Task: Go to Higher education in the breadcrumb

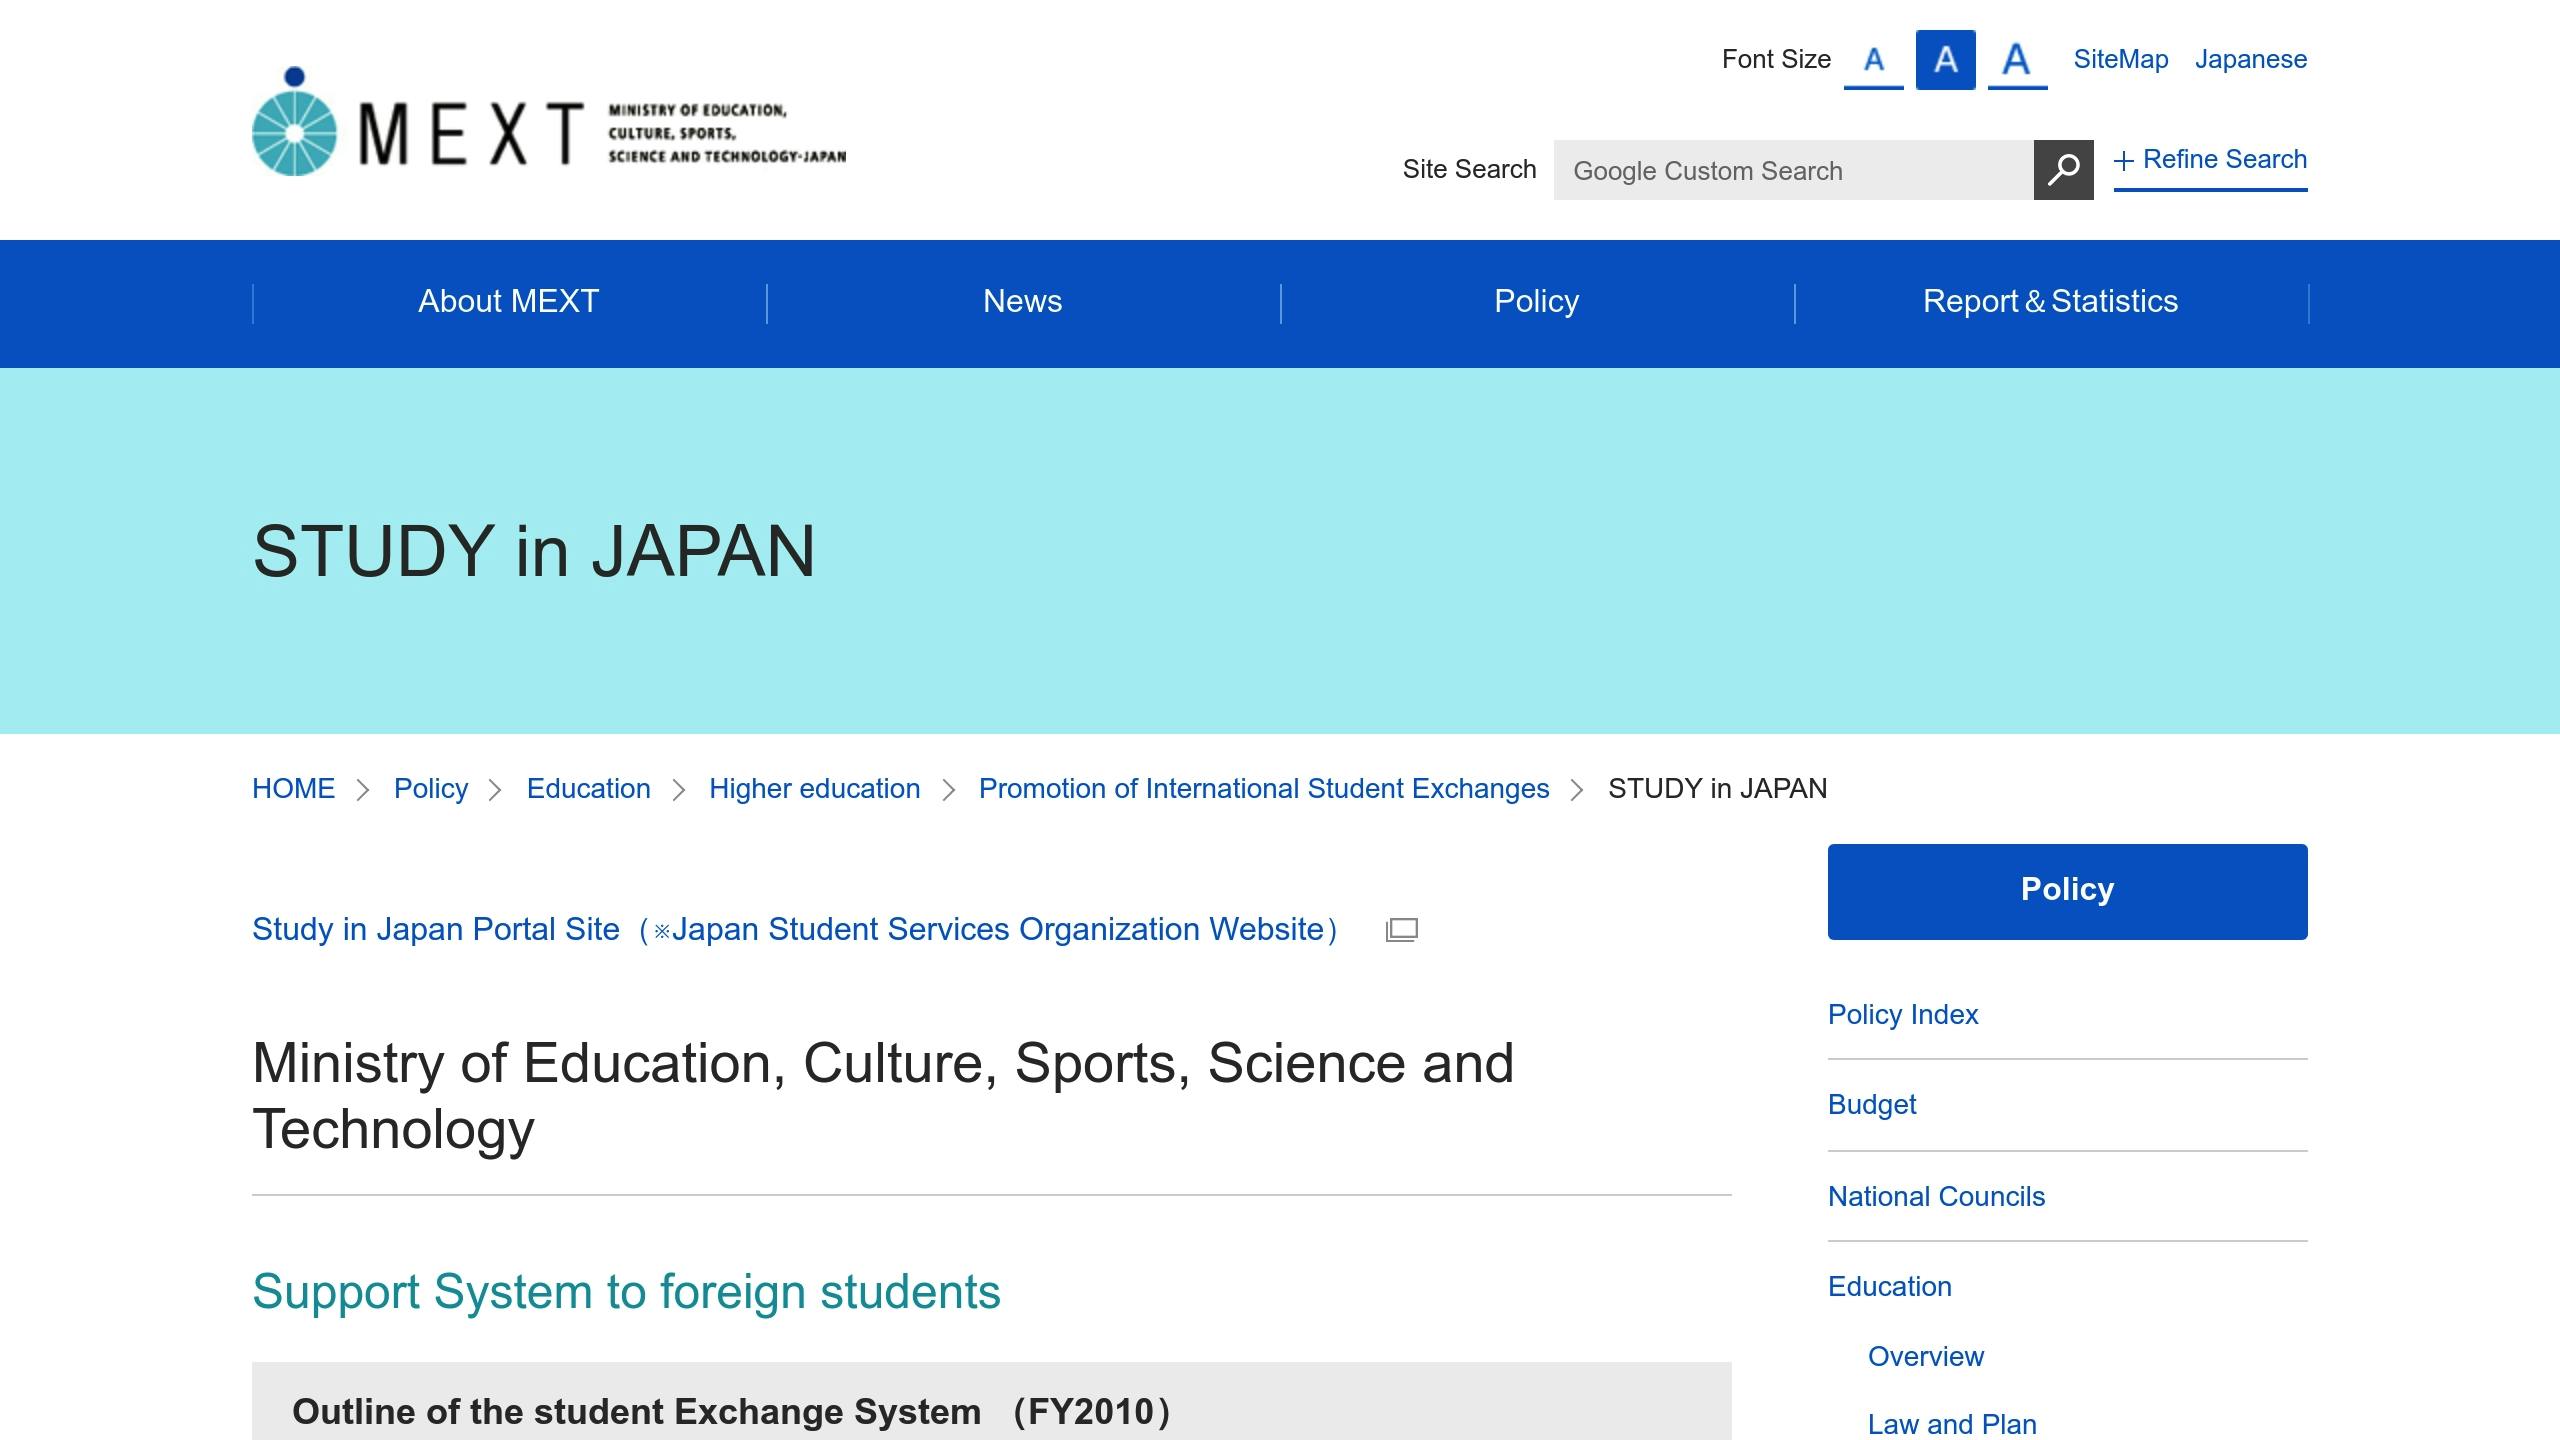Action: tap(814, 788)
